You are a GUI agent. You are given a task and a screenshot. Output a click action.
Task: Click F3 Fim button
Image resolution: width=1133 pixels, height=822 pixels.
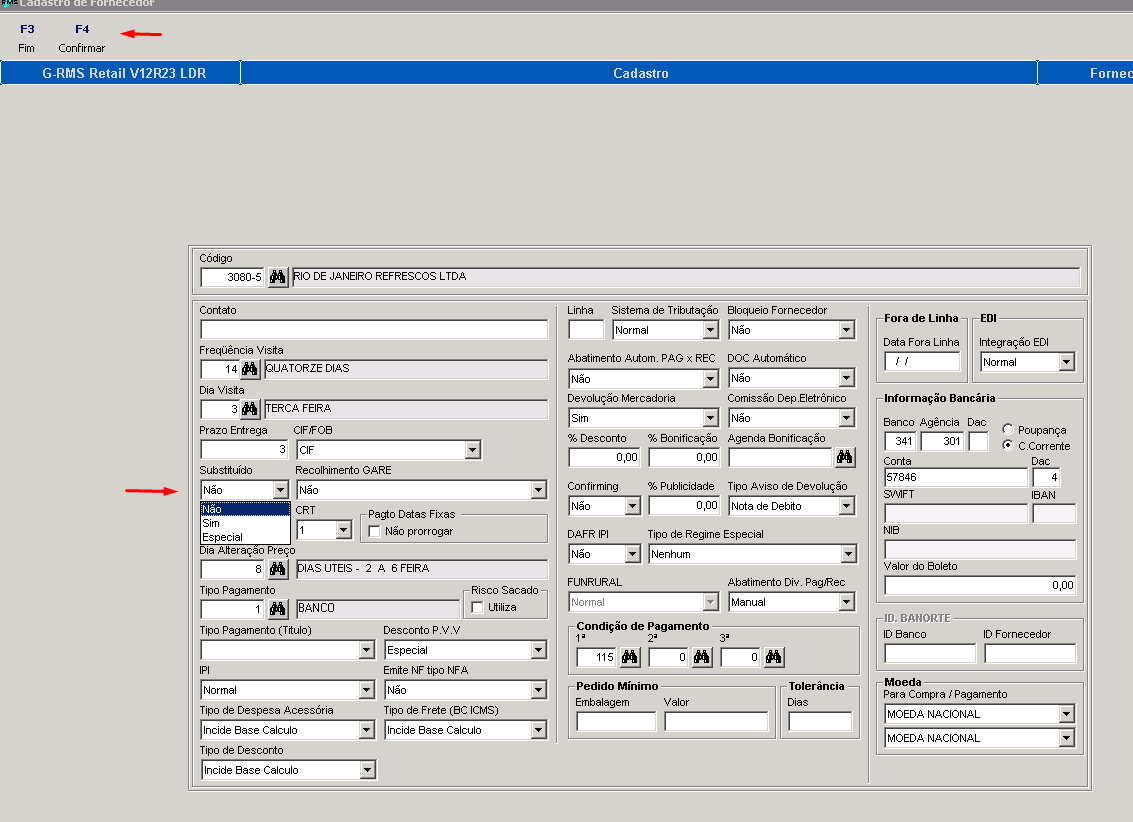27,38
